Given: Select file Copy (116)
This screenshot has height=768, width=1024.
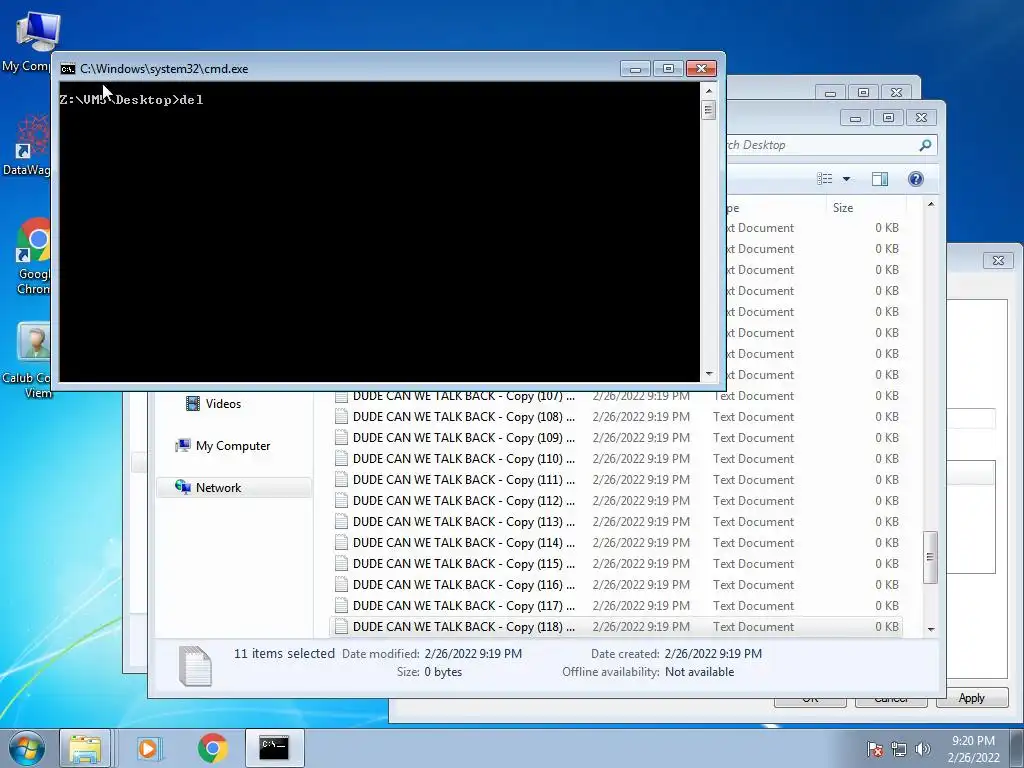Looking at the screenshot, I should [x=616, y=584].
